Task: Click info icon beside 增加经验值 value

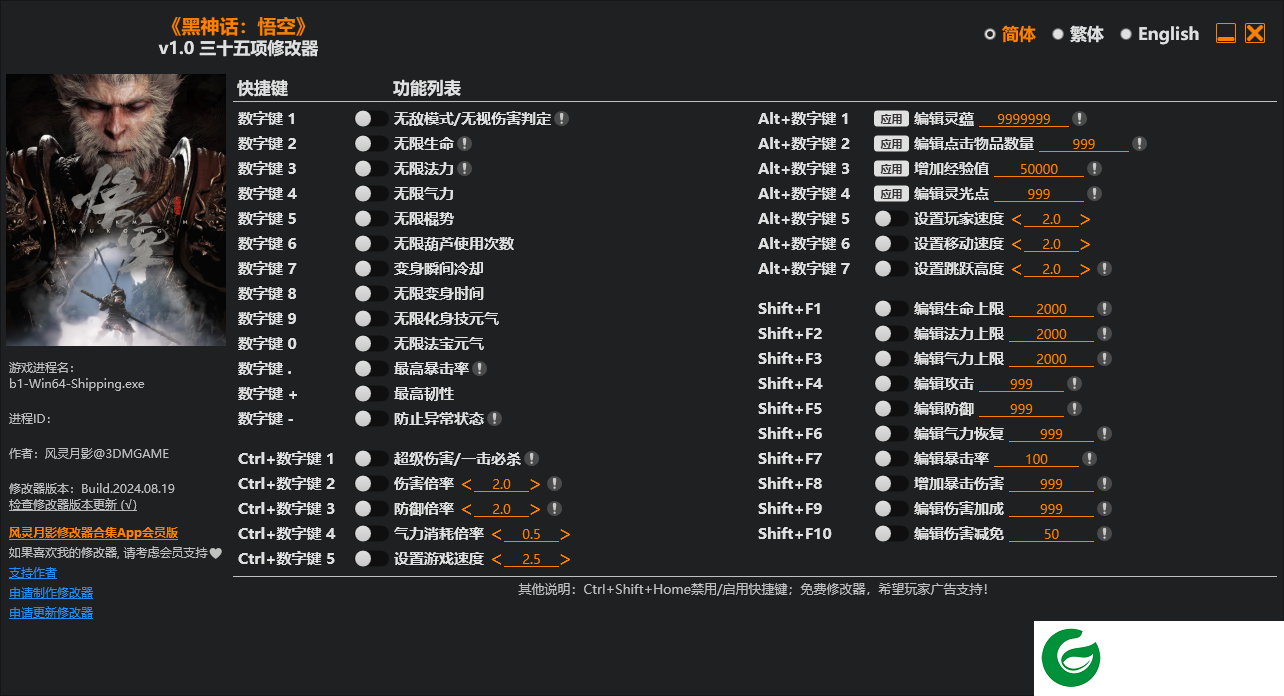Action: click(1094, 169)
